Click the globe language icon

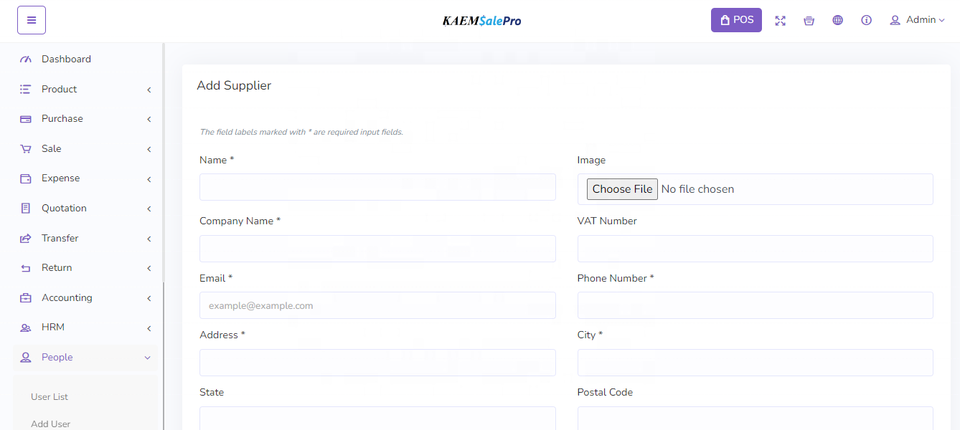838,20
